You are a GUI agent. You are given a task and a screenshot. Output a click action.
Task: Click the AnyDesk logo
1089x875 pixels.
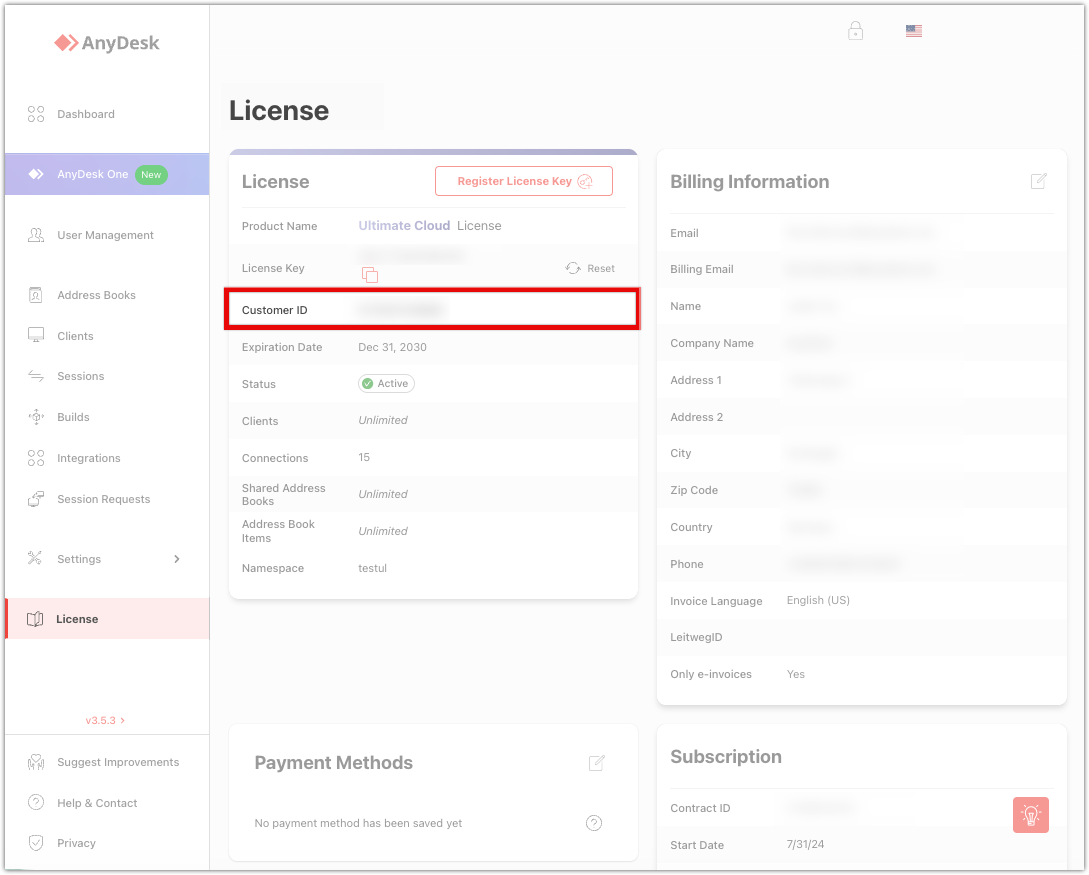tap(107, 43)
